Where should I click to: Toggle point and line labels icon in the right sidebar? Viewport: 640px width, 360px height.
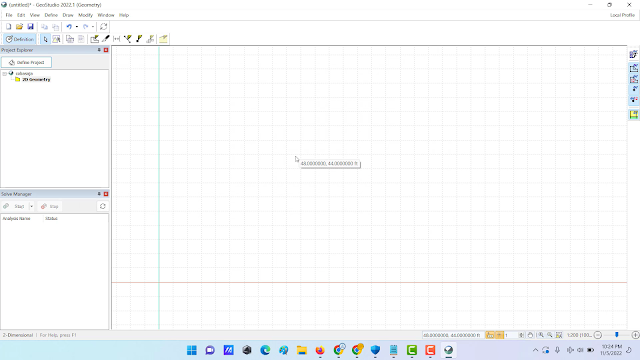(633, 100)
